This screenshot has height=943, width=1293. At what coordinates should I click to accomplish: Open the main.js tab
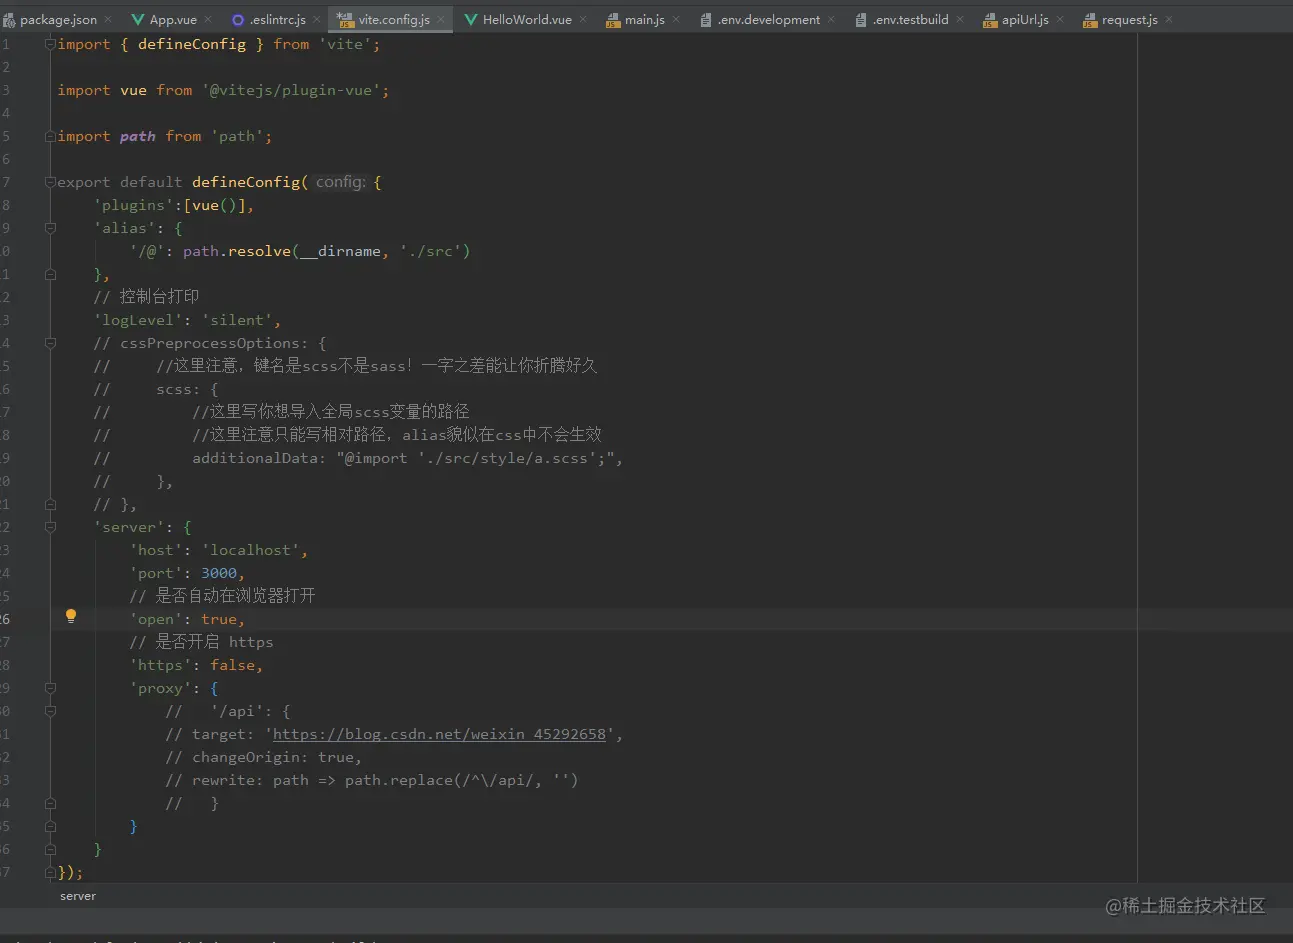[643, 19]
